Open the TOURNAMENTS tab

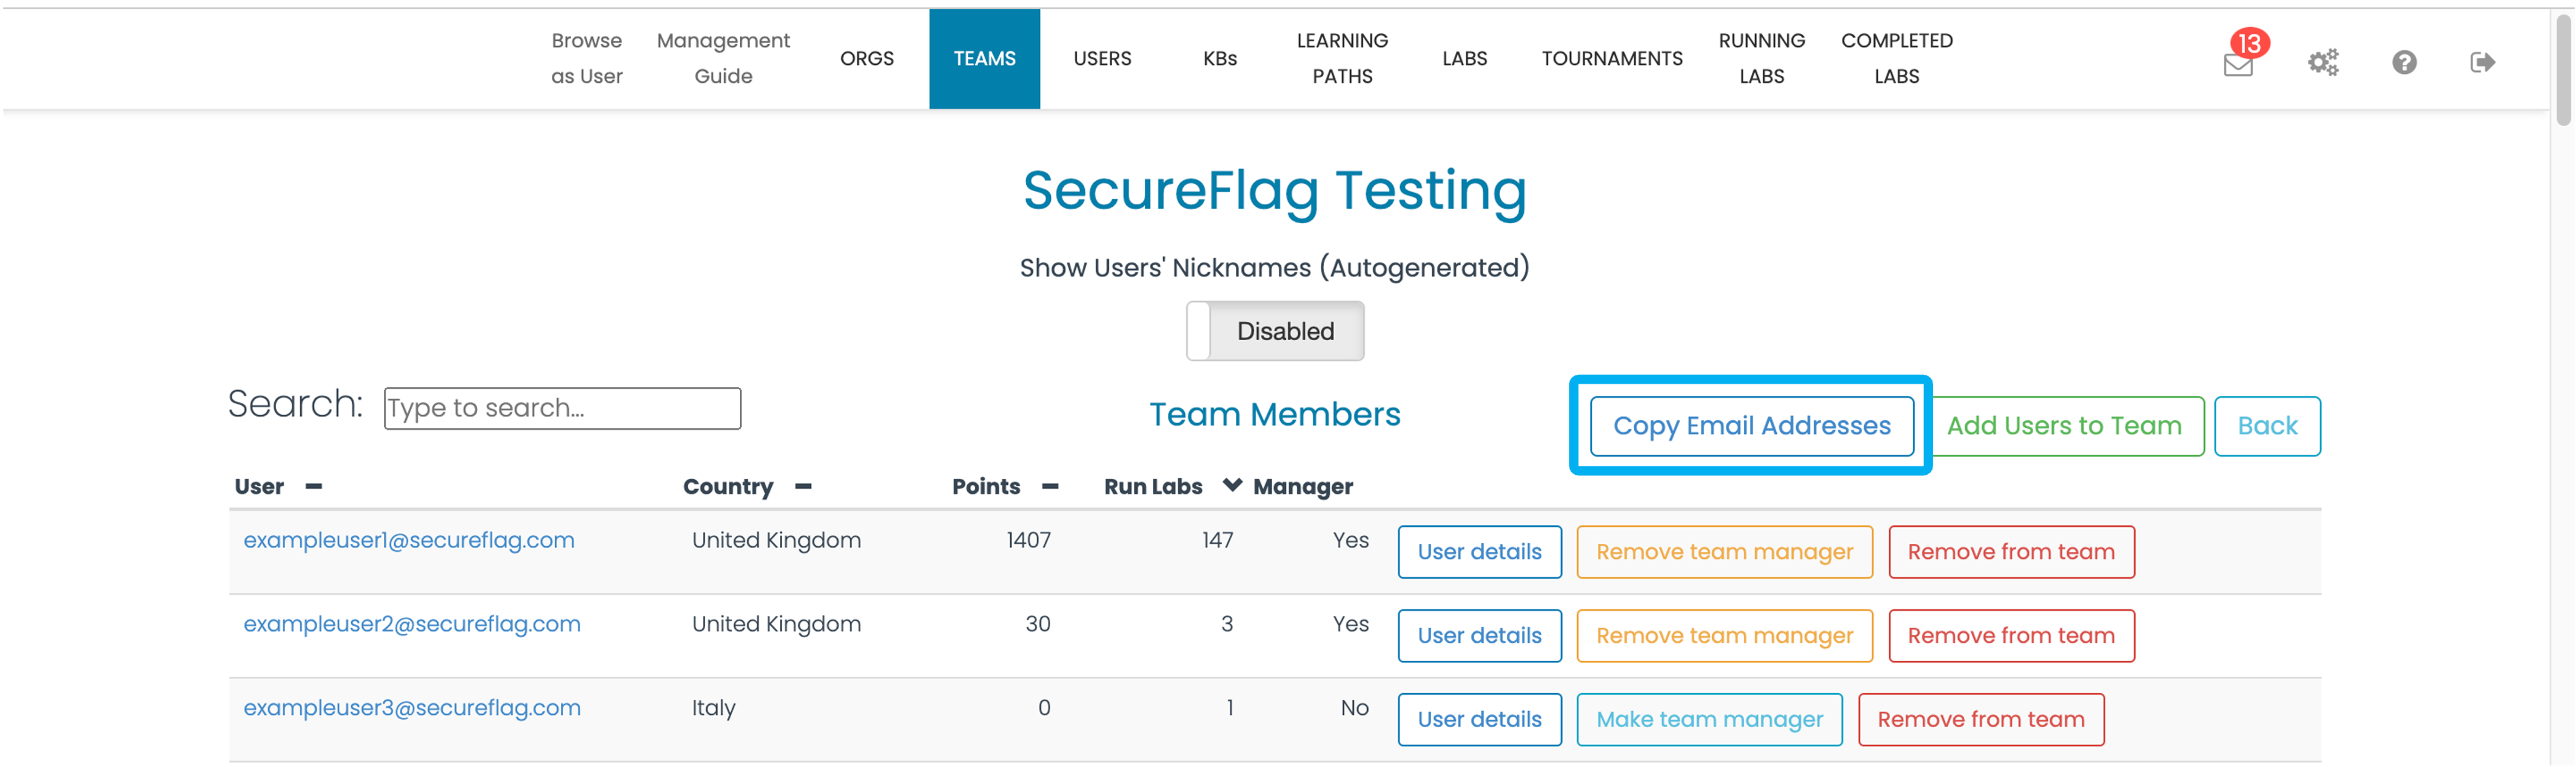tap(1612, 58)
